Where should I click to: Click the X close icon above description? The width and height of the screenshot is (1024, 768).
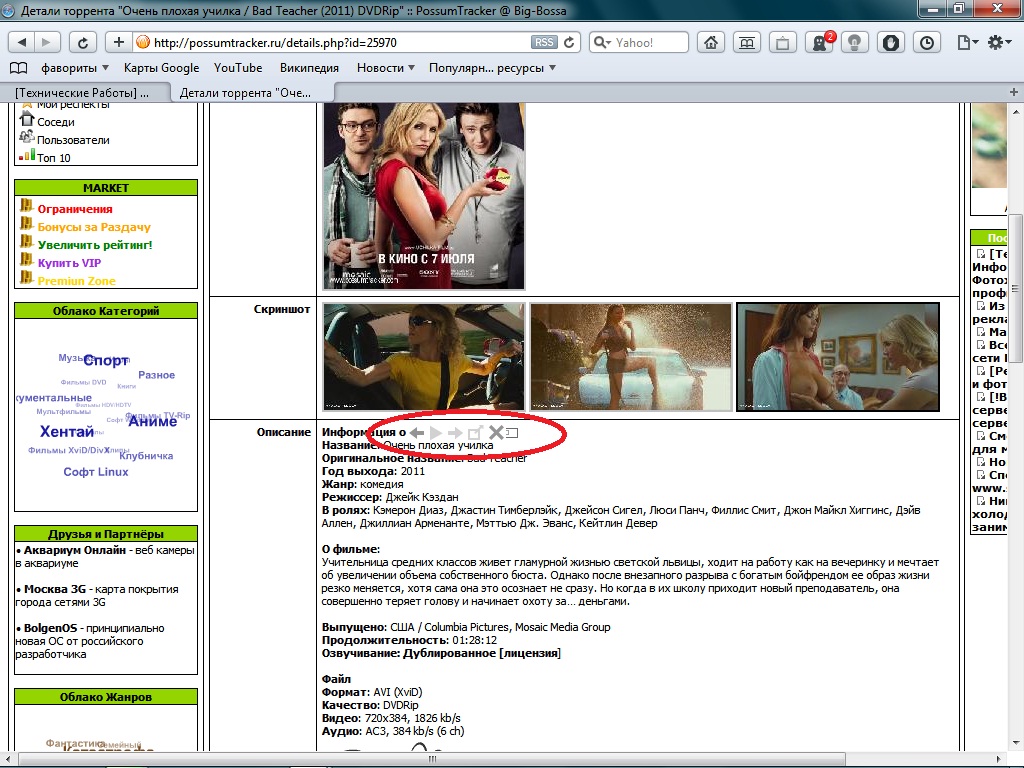(x=496, y=432)
